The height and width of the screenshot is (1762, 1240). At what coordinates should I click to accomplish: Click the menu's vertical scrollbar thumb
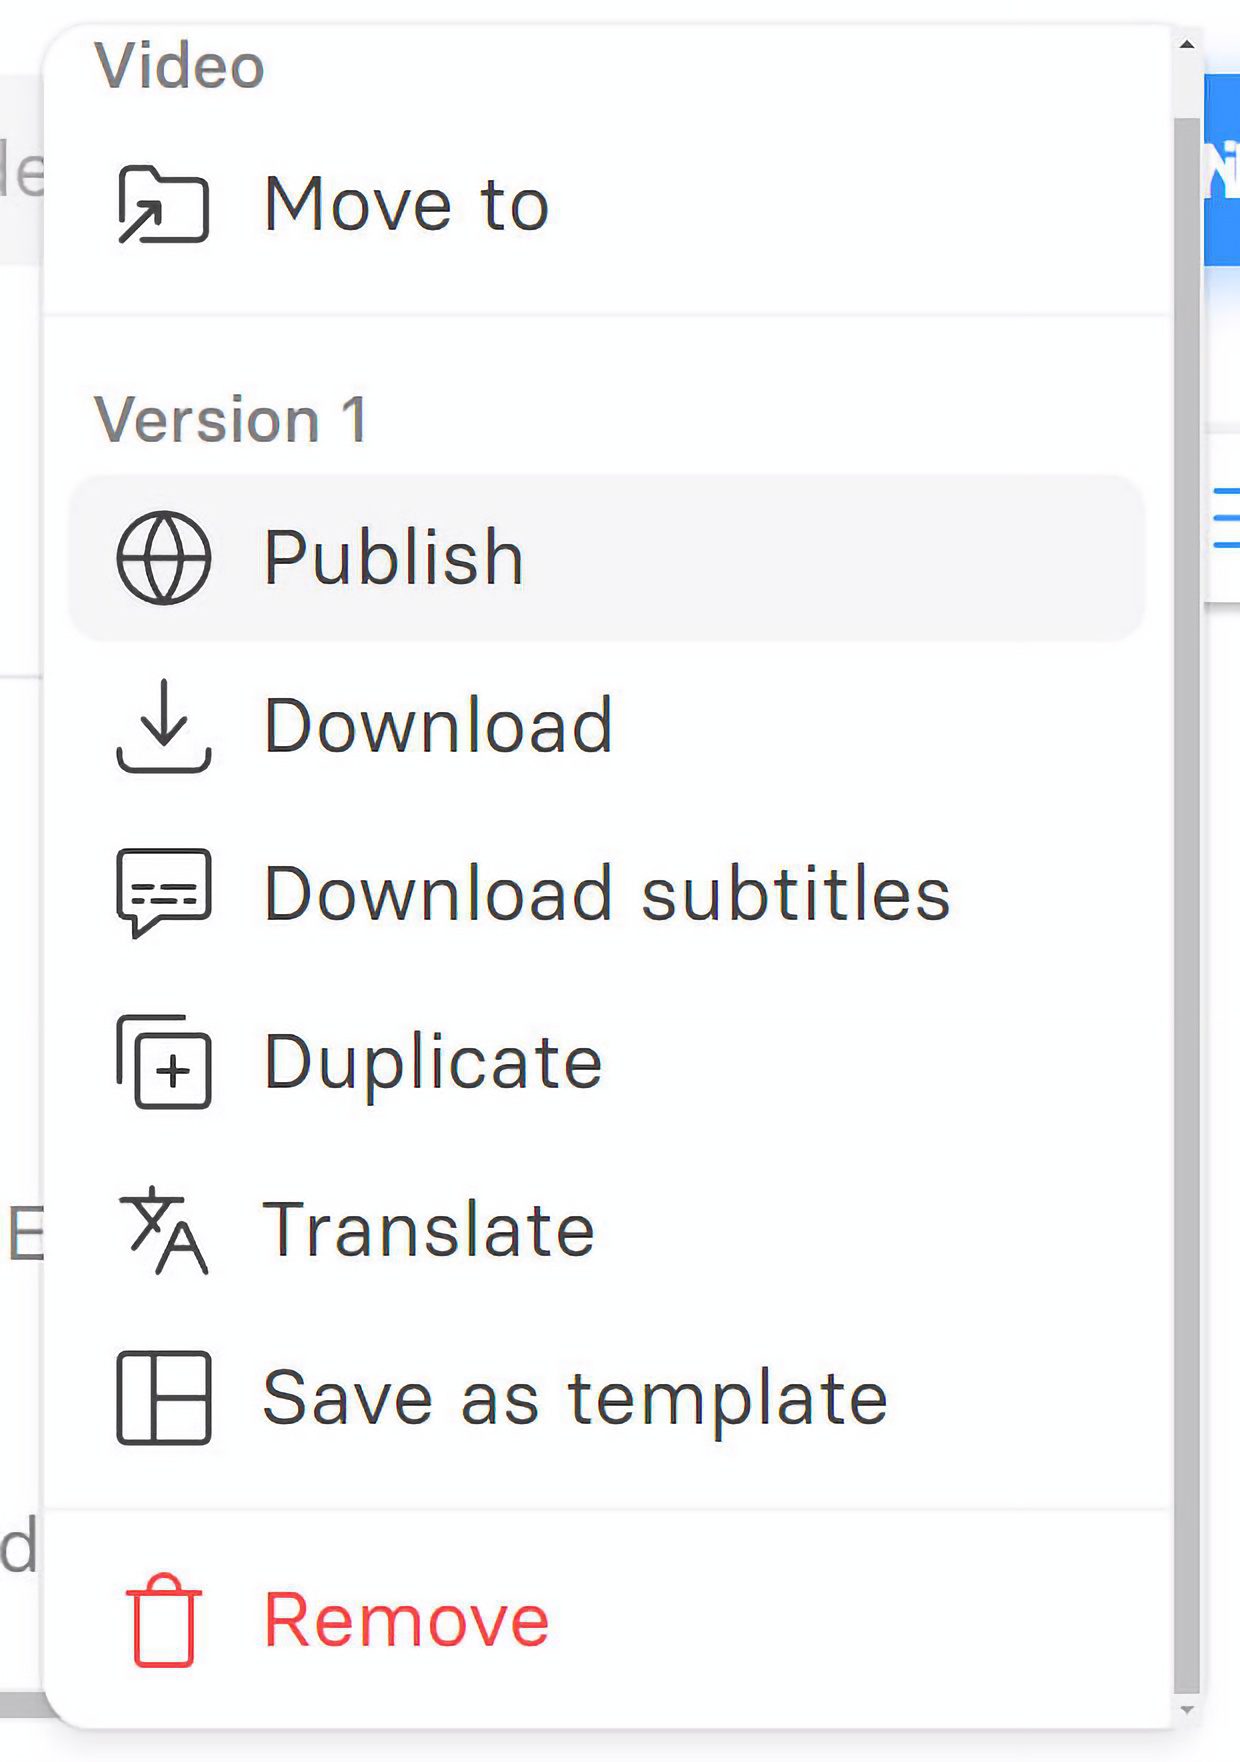(1187, 900)
